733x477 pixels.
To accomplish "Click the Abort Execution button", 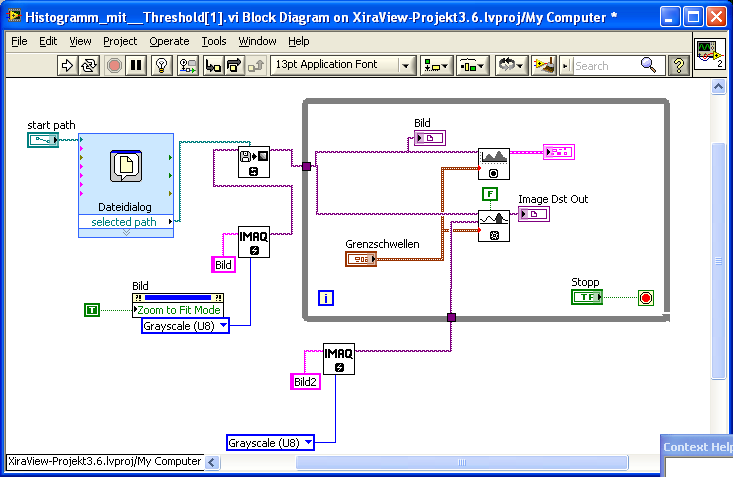I will coord(114,65).
